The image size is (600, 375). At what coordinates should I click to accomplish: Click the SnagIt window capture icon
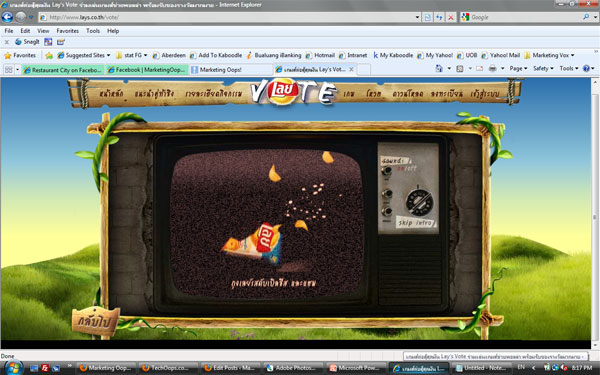48,42
